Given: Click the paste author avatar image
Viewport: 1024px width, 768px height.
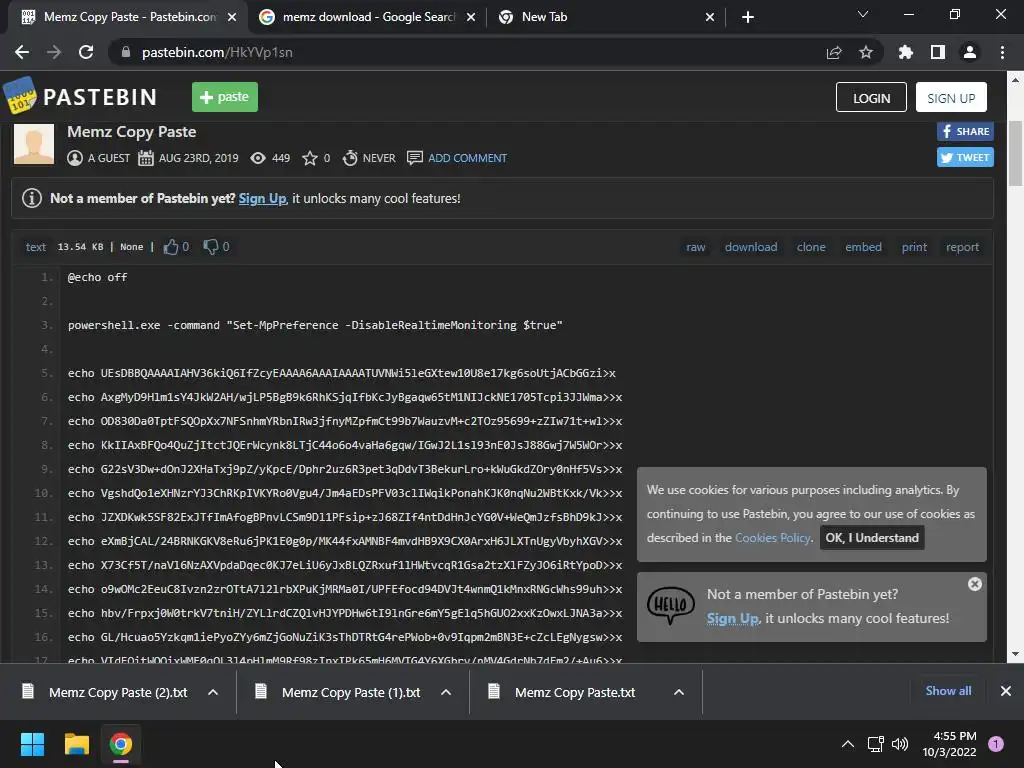Looking at the screenshot, I should pyautogui.click(x=34, y=144).
